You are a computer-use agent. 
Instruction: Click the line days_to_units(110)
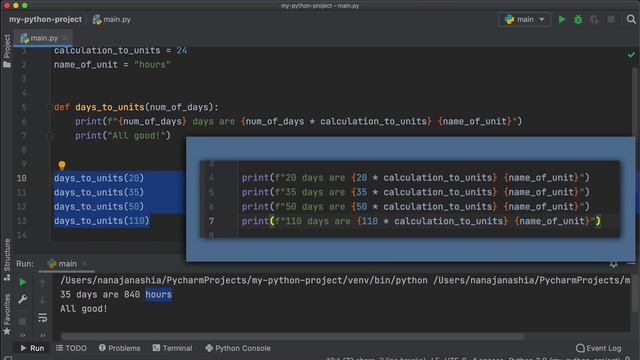(x=102, y=221)
